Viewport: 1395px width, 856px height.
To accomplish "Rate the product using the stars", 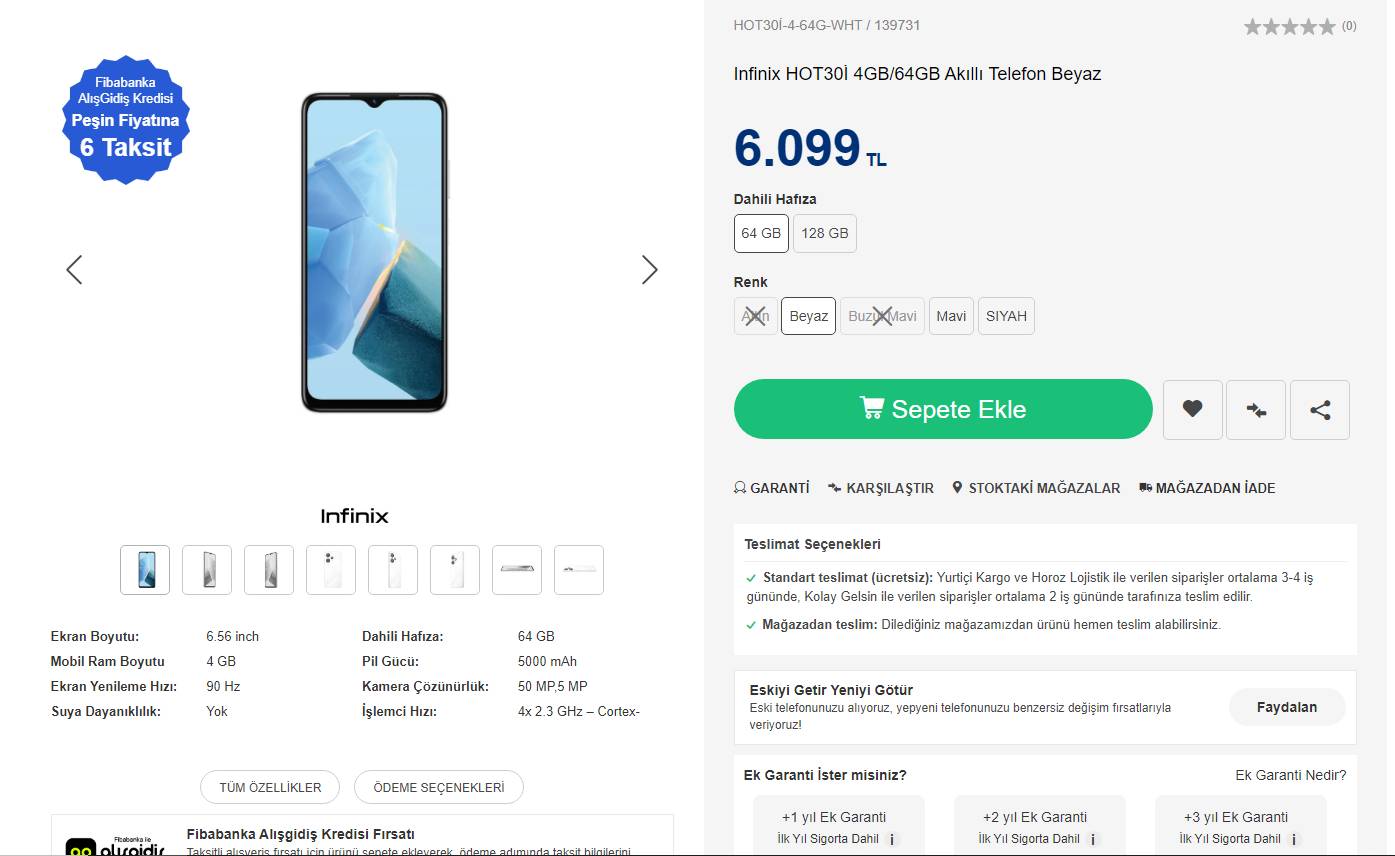I will point(1289,27).
